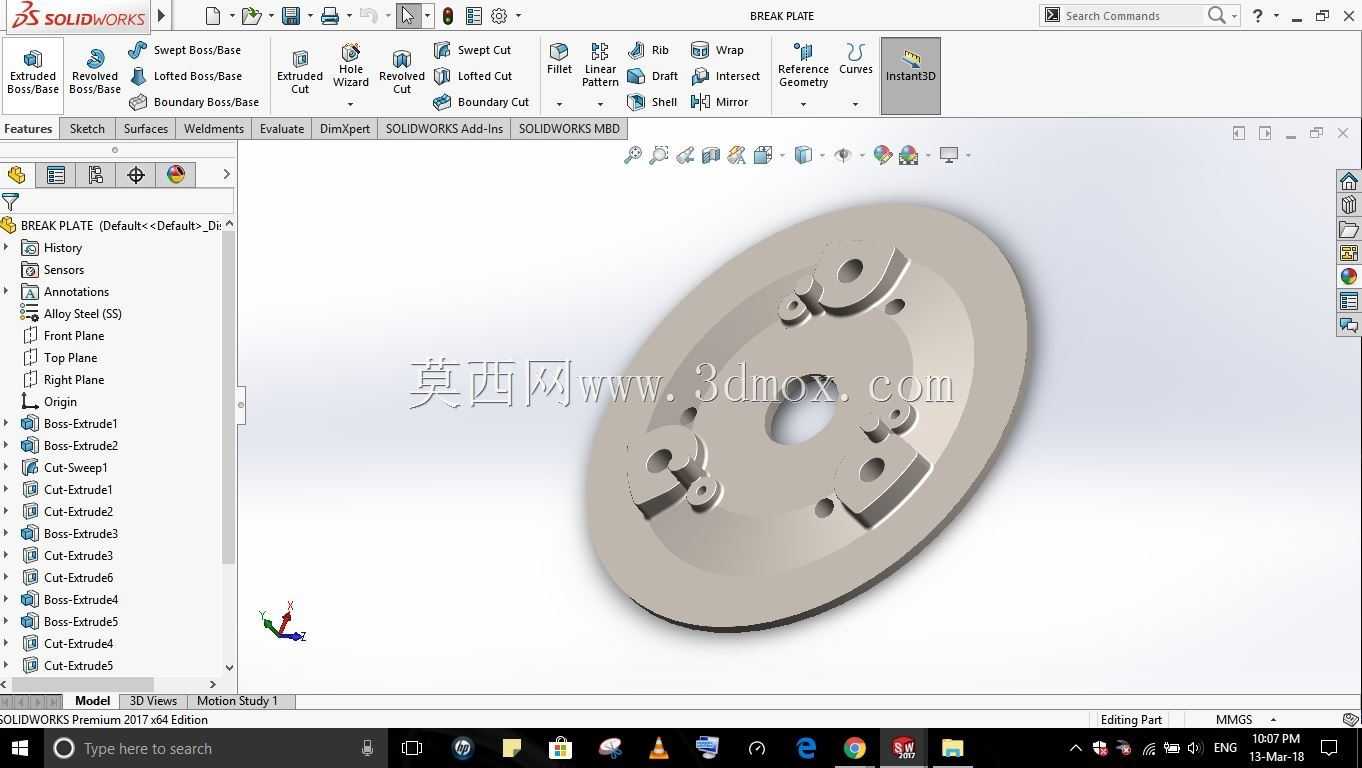1362x768 pixels.
Task: Start a Boundary Cut feature
Action: [x=481, y=102]
